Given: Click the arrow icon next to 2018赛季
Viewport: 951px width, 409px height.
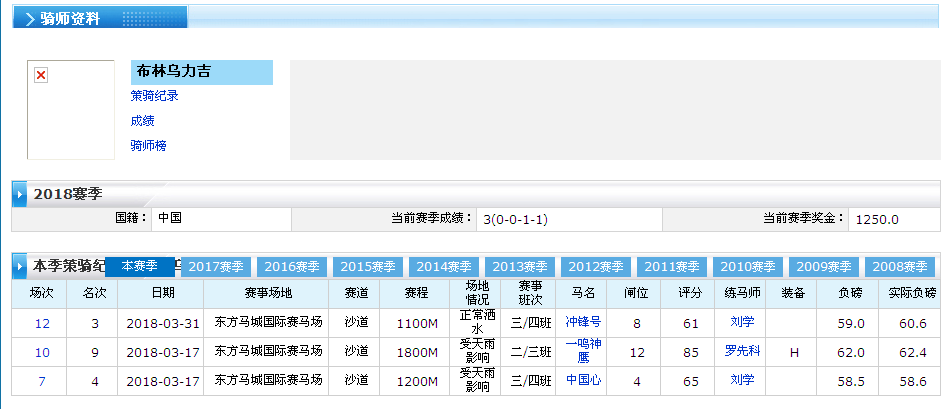Looking at the screenshot, I should click(x=20, y=194).
